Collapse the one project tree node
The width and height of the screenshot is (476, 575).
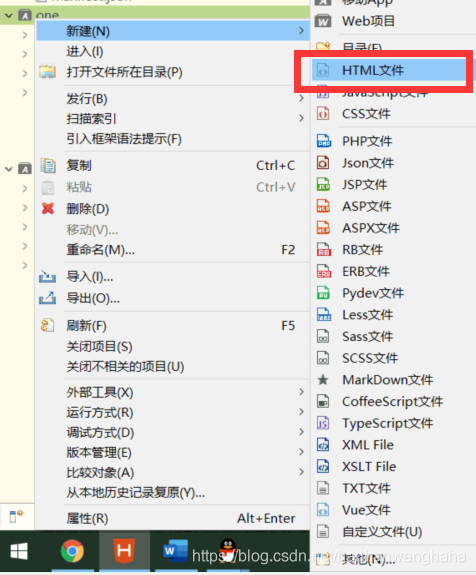click(8, 15)
